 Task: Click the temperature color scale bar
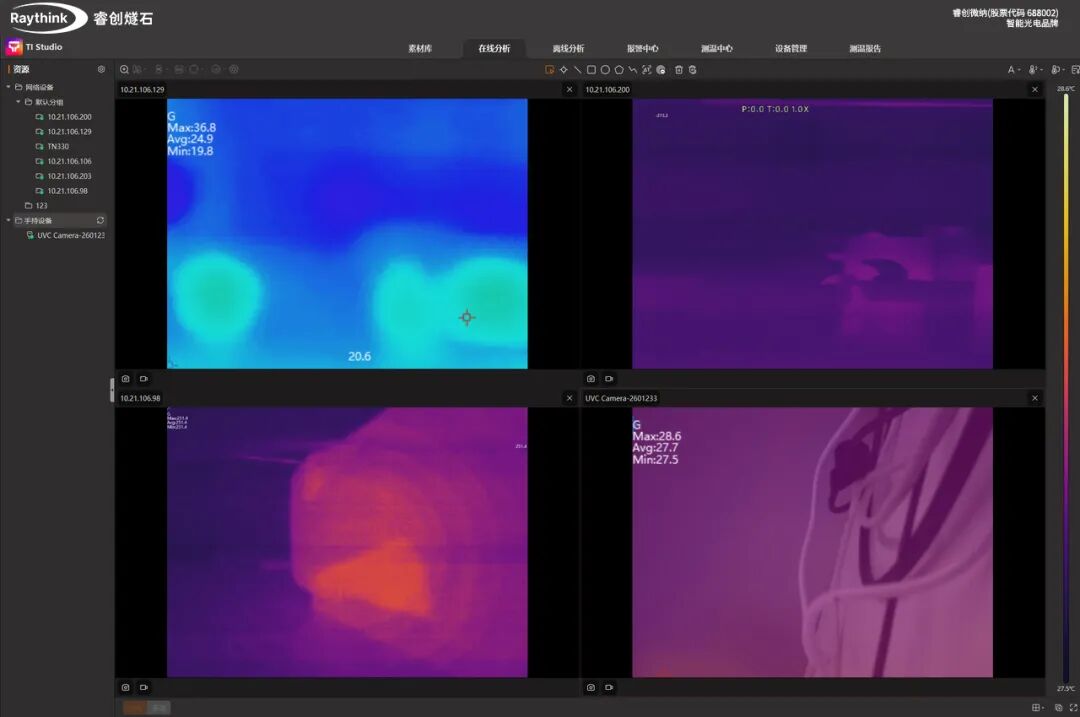(1066, 388)
